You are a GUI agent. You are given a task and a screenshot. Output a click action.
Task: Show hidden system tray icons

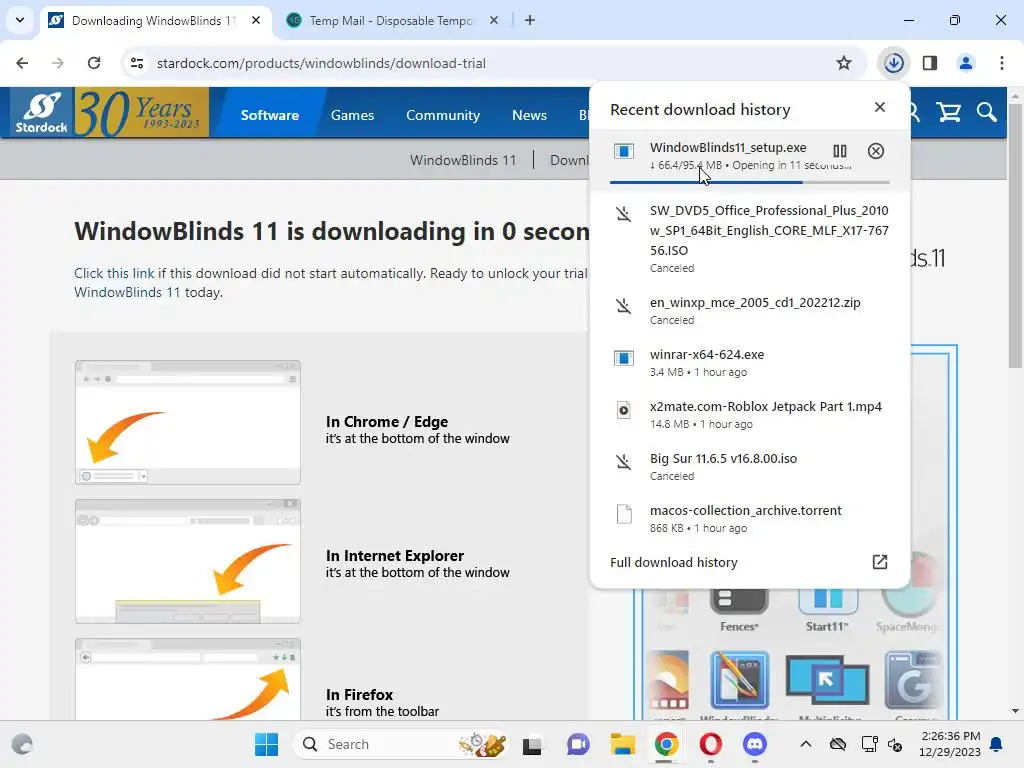pos(806,744)
